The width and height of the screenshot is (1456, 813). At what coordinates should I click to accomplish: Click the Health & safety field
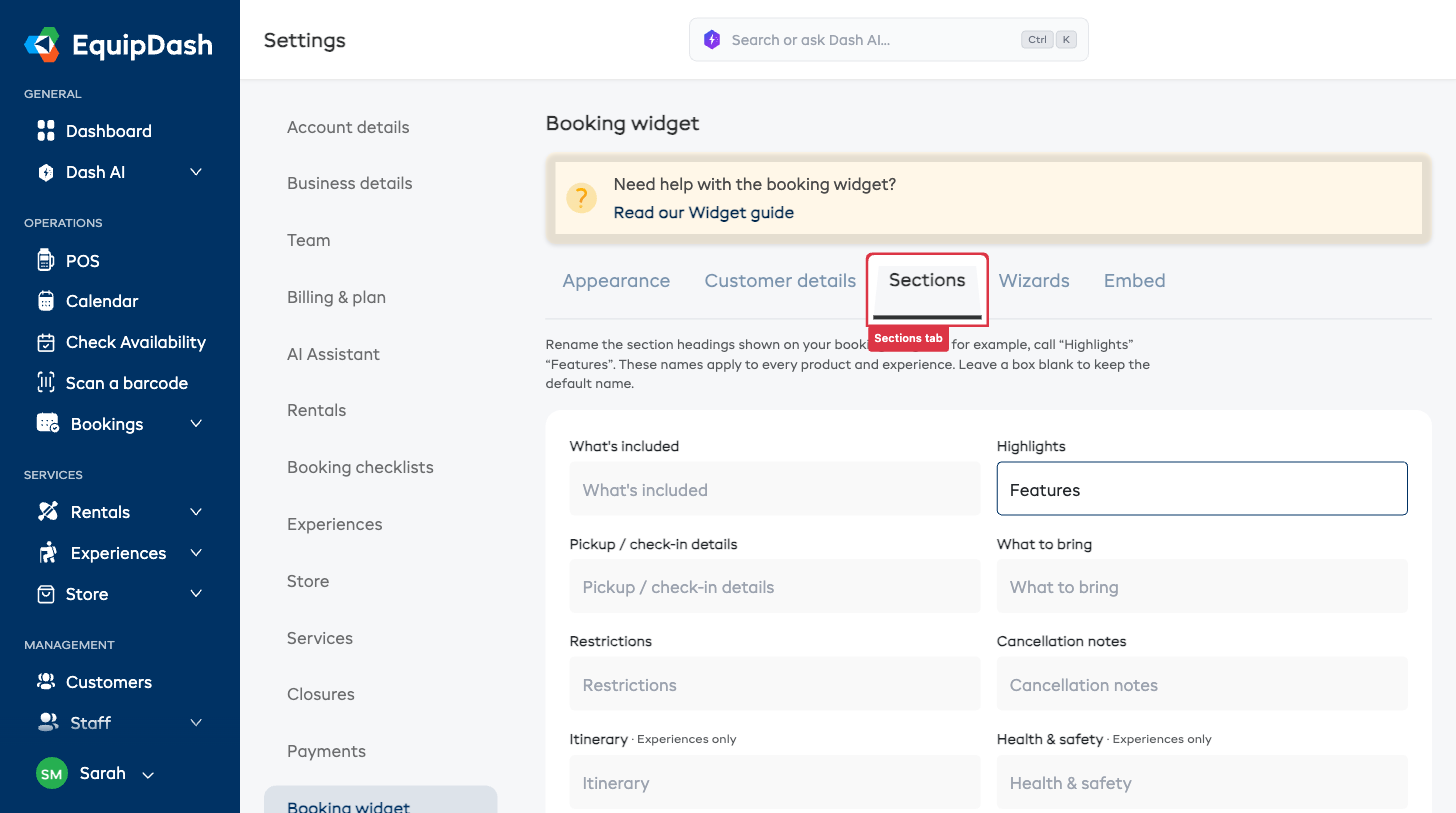1202,783
